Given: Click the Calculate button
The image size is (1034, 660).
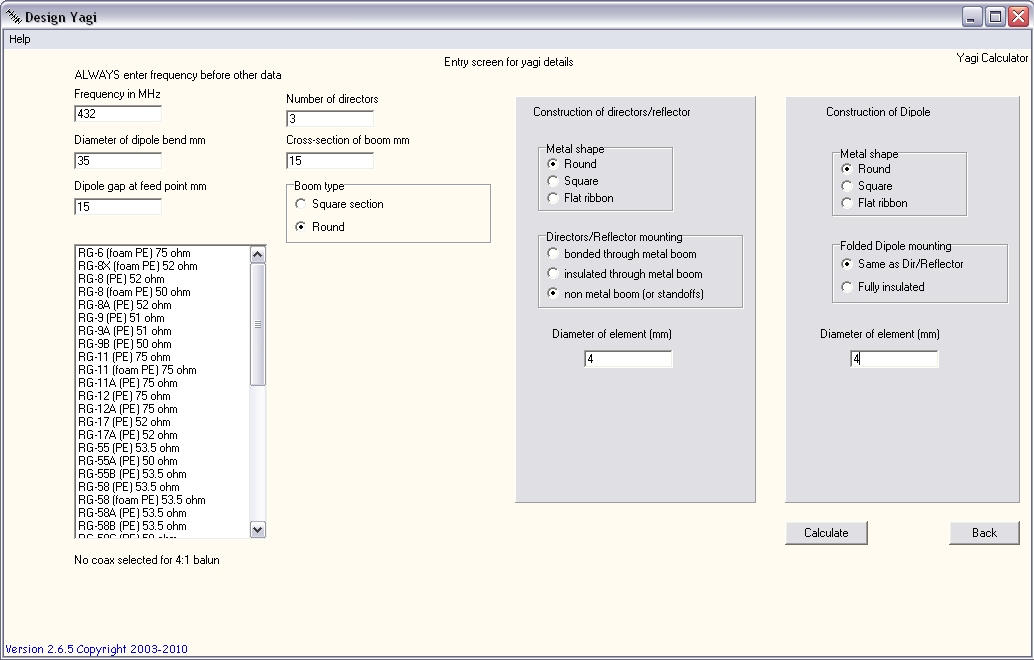Looking at the screenshot, I should pyautogui.click(x=826, y=533).
